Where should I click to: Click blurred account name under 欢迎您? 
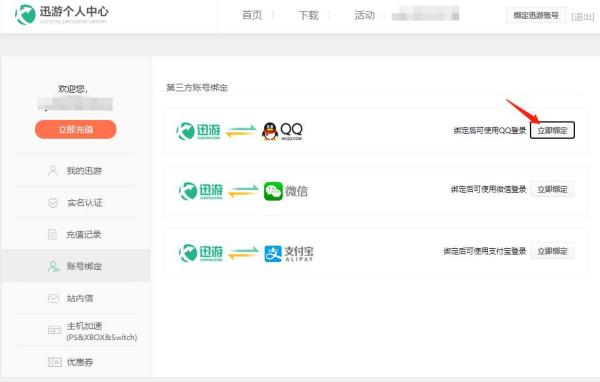coord(75,104)
